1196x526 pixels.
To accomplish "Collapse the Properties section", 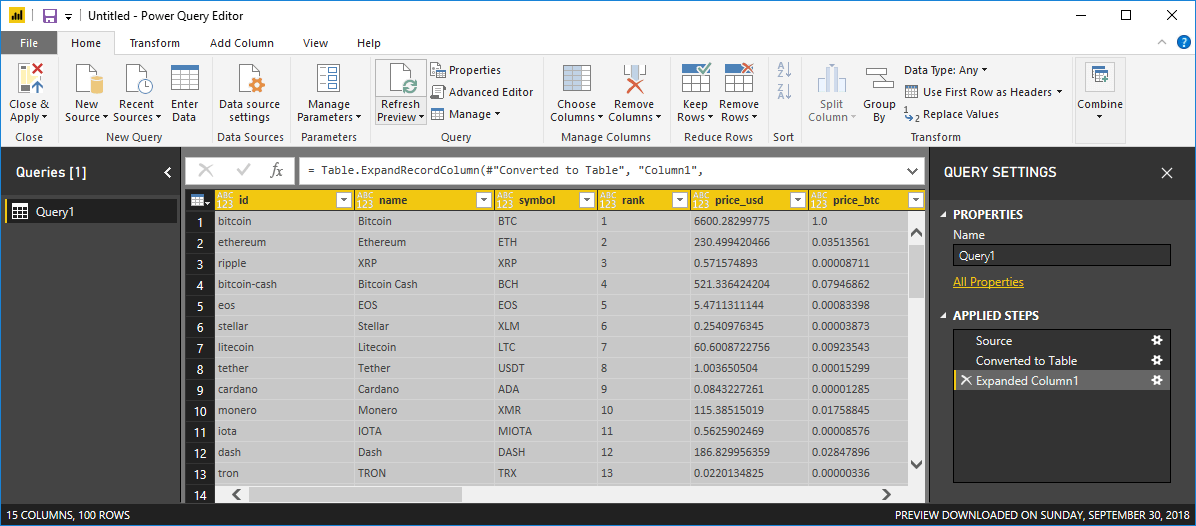I will pos(944,215).
